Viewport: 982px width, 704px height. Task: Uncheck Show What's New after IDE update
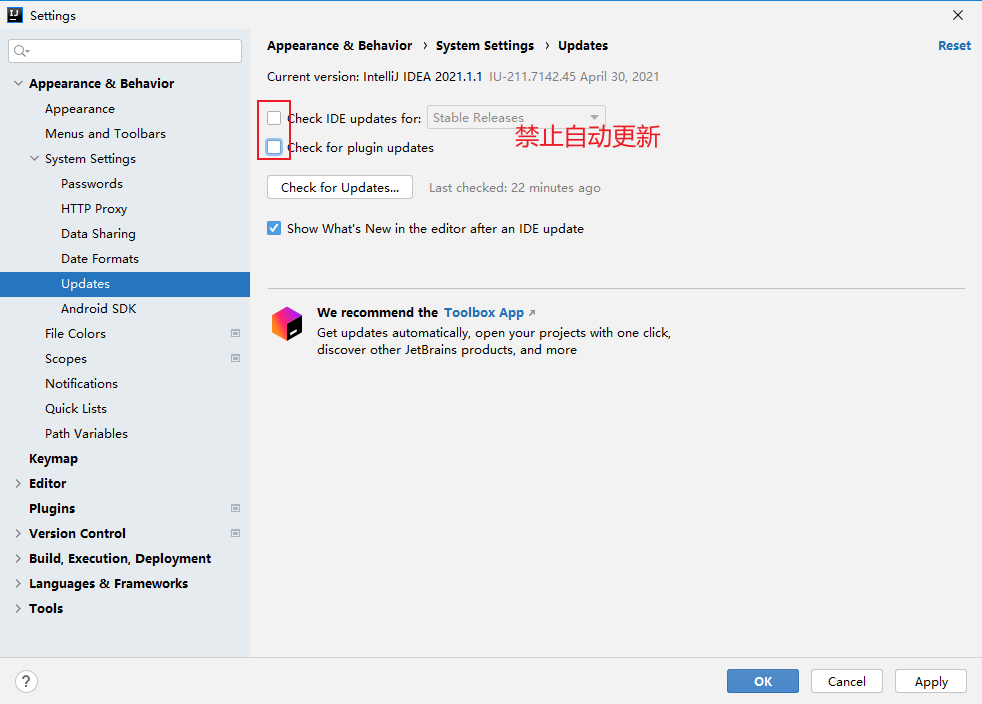[x=274, y=228]
